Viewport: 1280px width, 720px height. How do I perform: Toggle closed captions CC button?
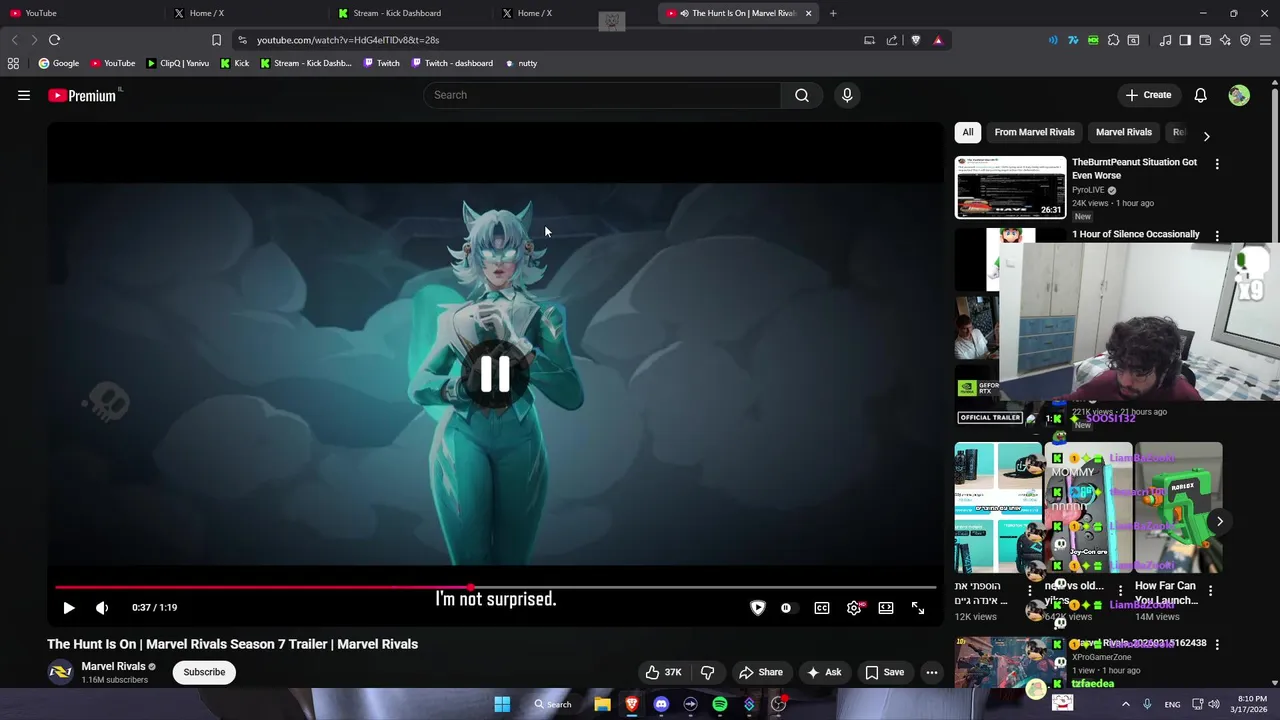[822, 608]
